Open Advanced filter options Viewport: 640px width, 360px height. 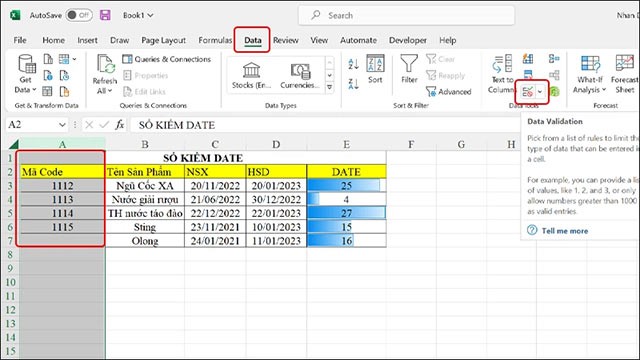[449, 92]
